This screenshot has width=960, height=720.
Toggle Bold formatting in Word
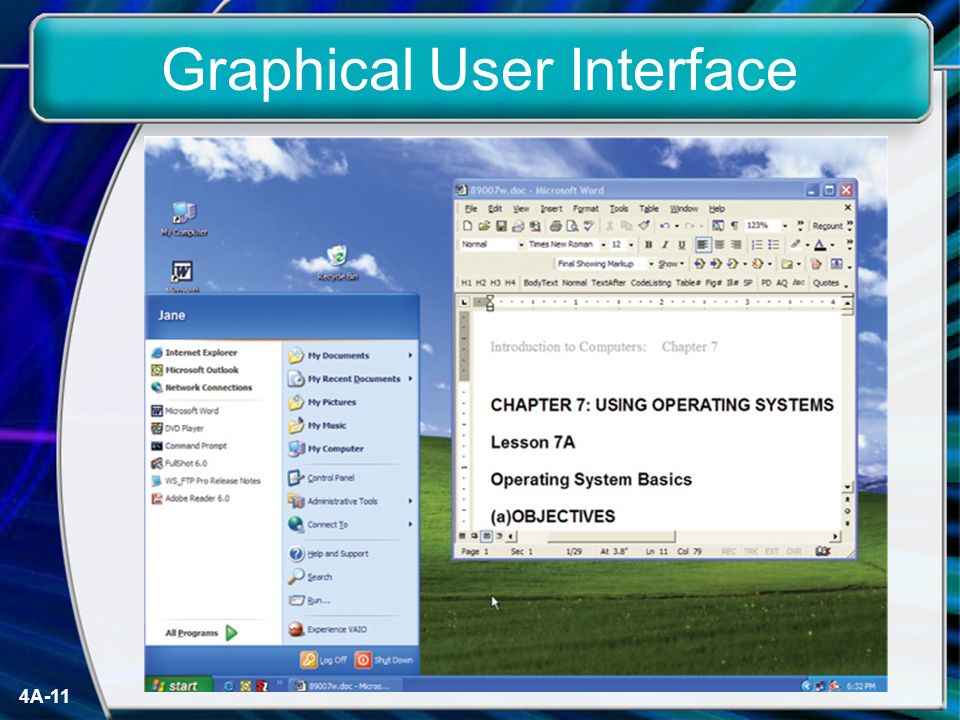coord(648,245)
